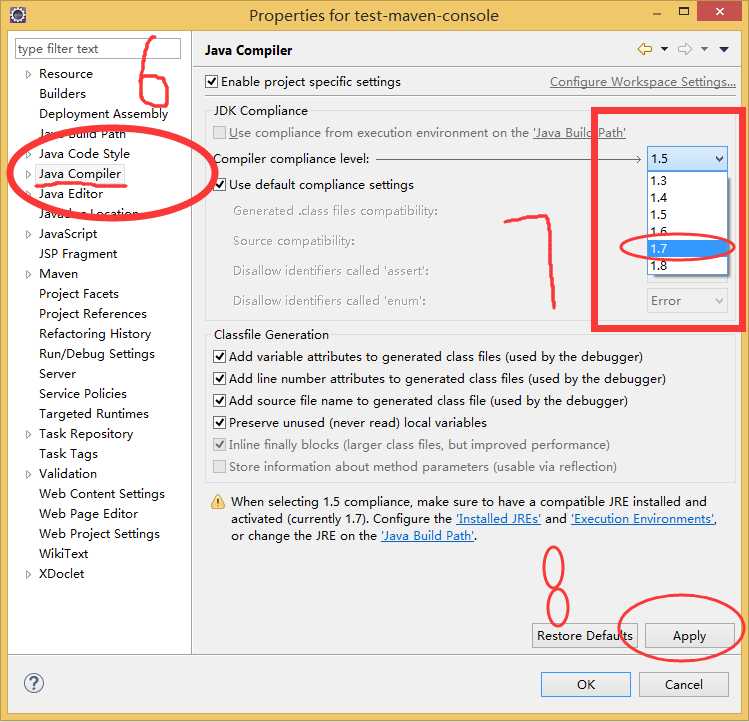Image resolution: width=749 pixels, height=722 pixels.
Task: Toggle Add variable attributes to generated class files
Action: point(219,356)
